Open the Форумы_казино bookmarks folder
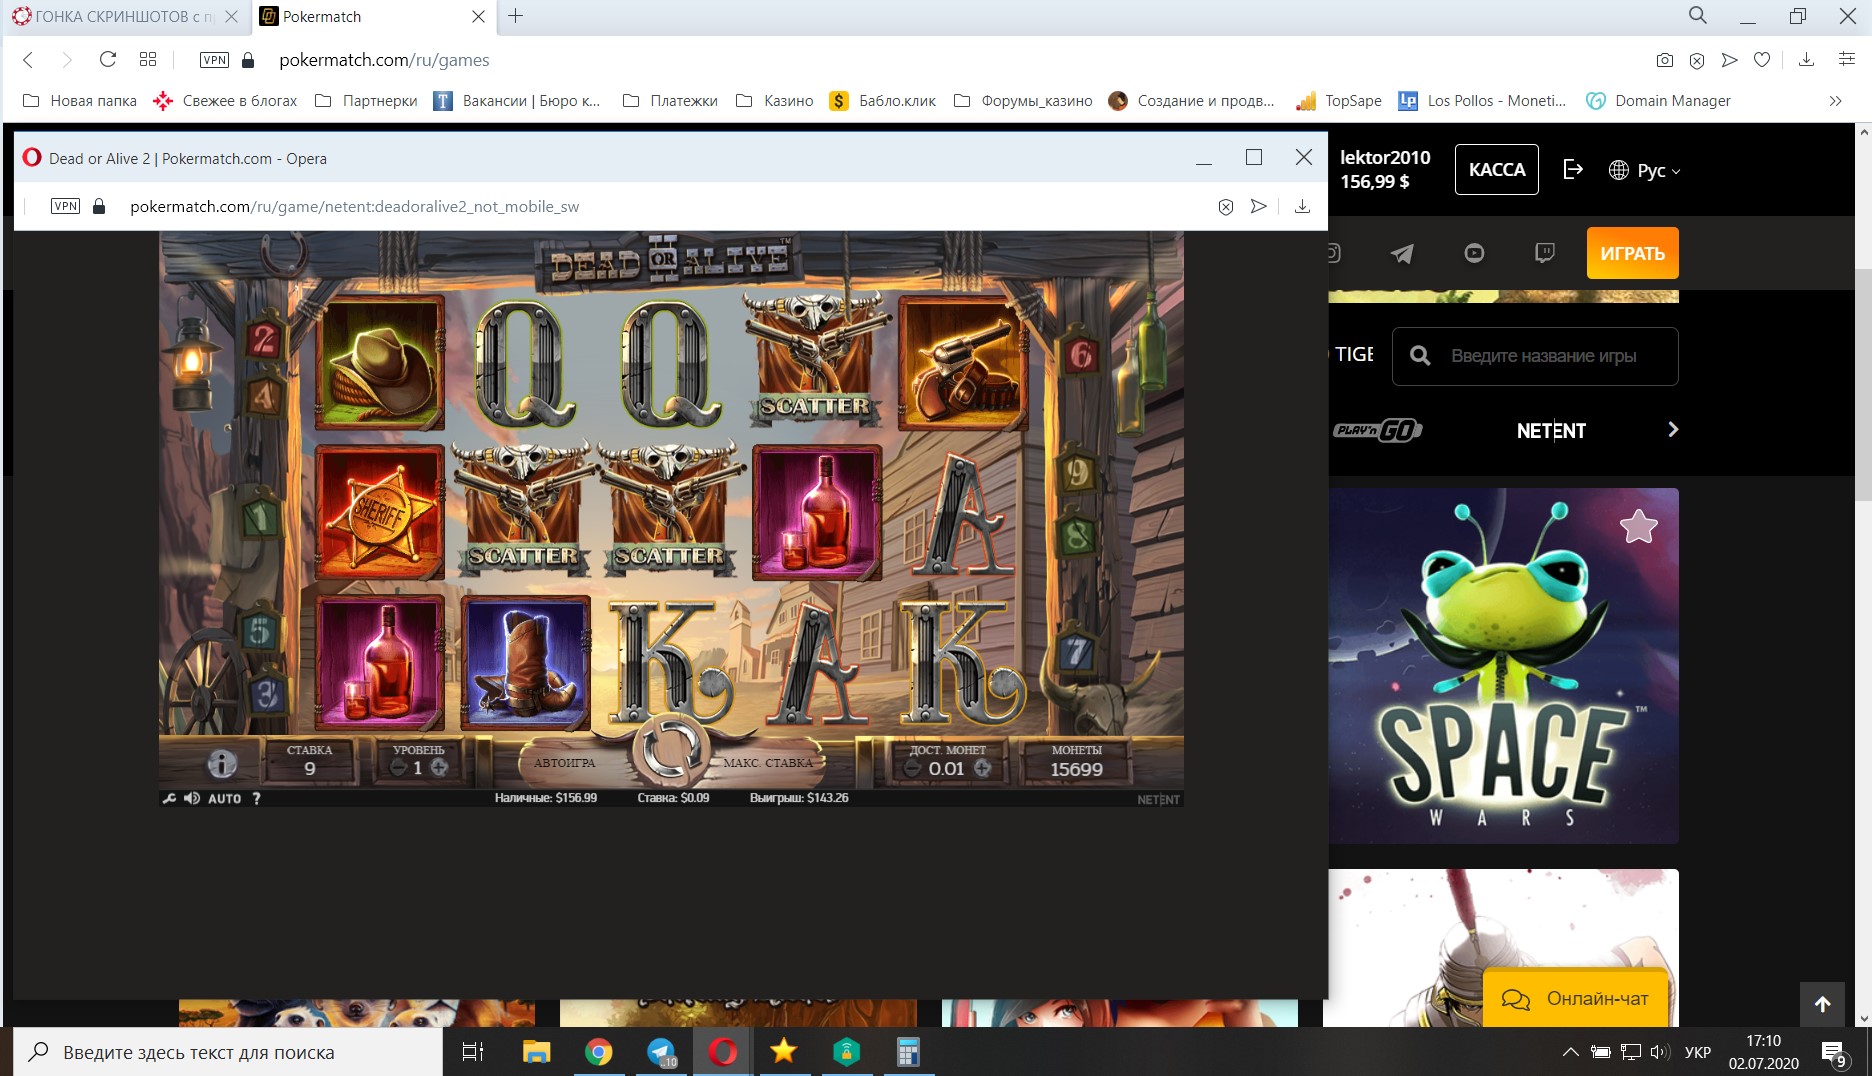Image resolution: width=1872 pixels, height=1076 pixels. point(1023,101)
